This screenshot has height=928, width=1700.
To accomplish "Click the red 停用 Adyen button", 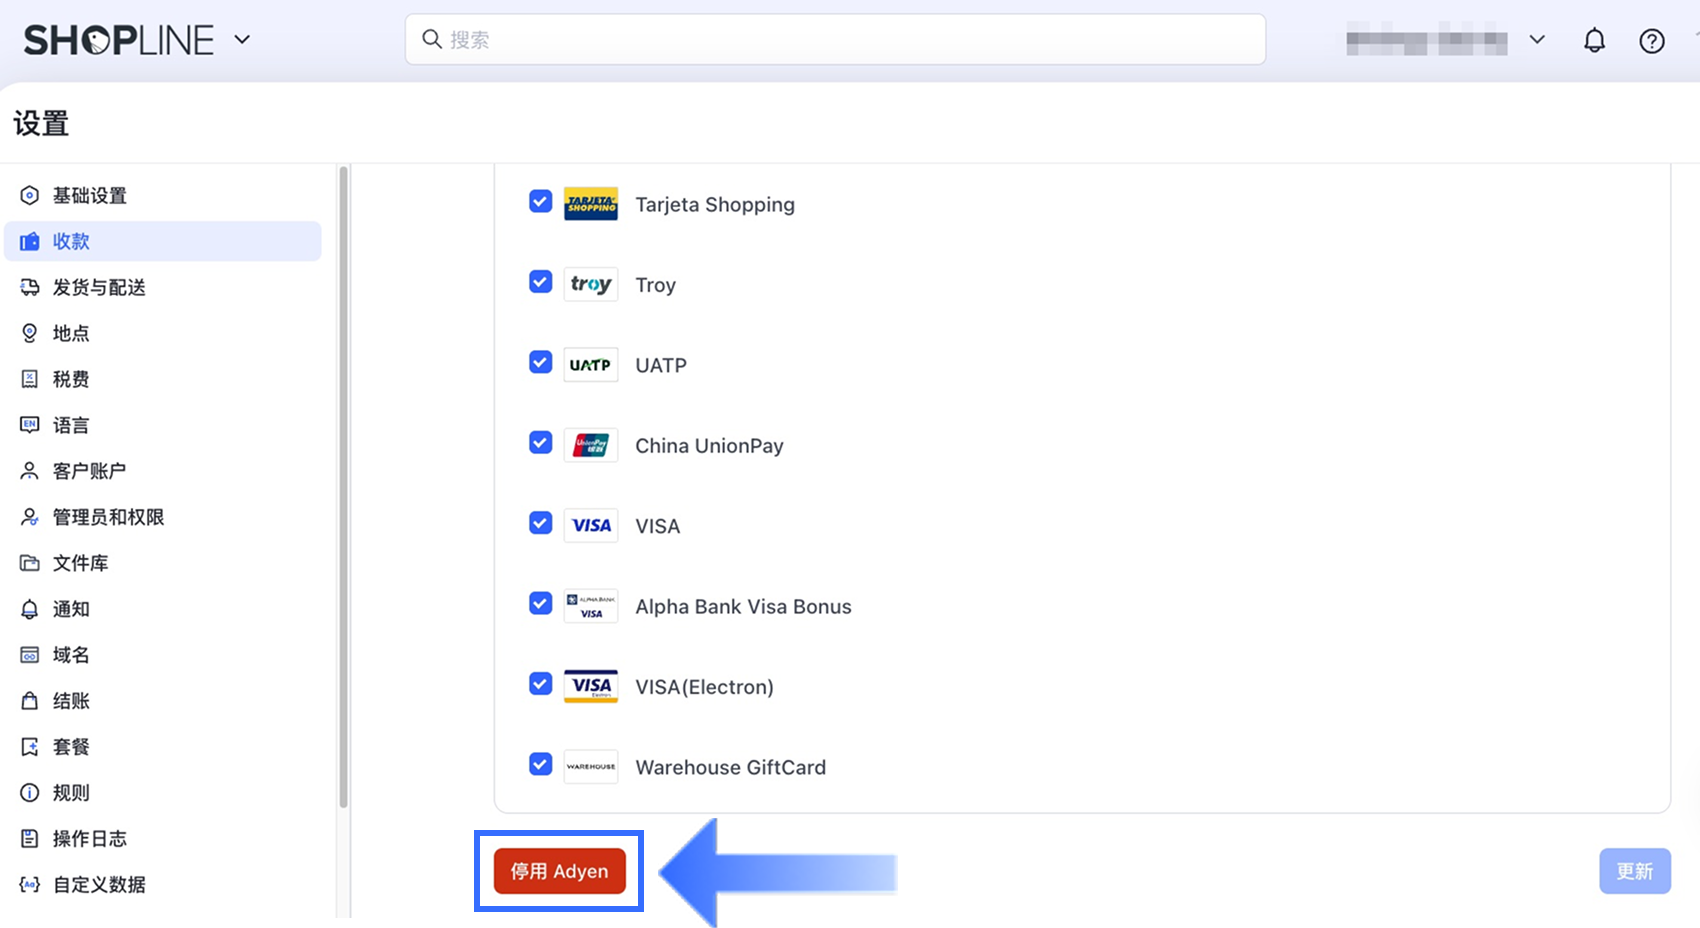I will [559, 871].
